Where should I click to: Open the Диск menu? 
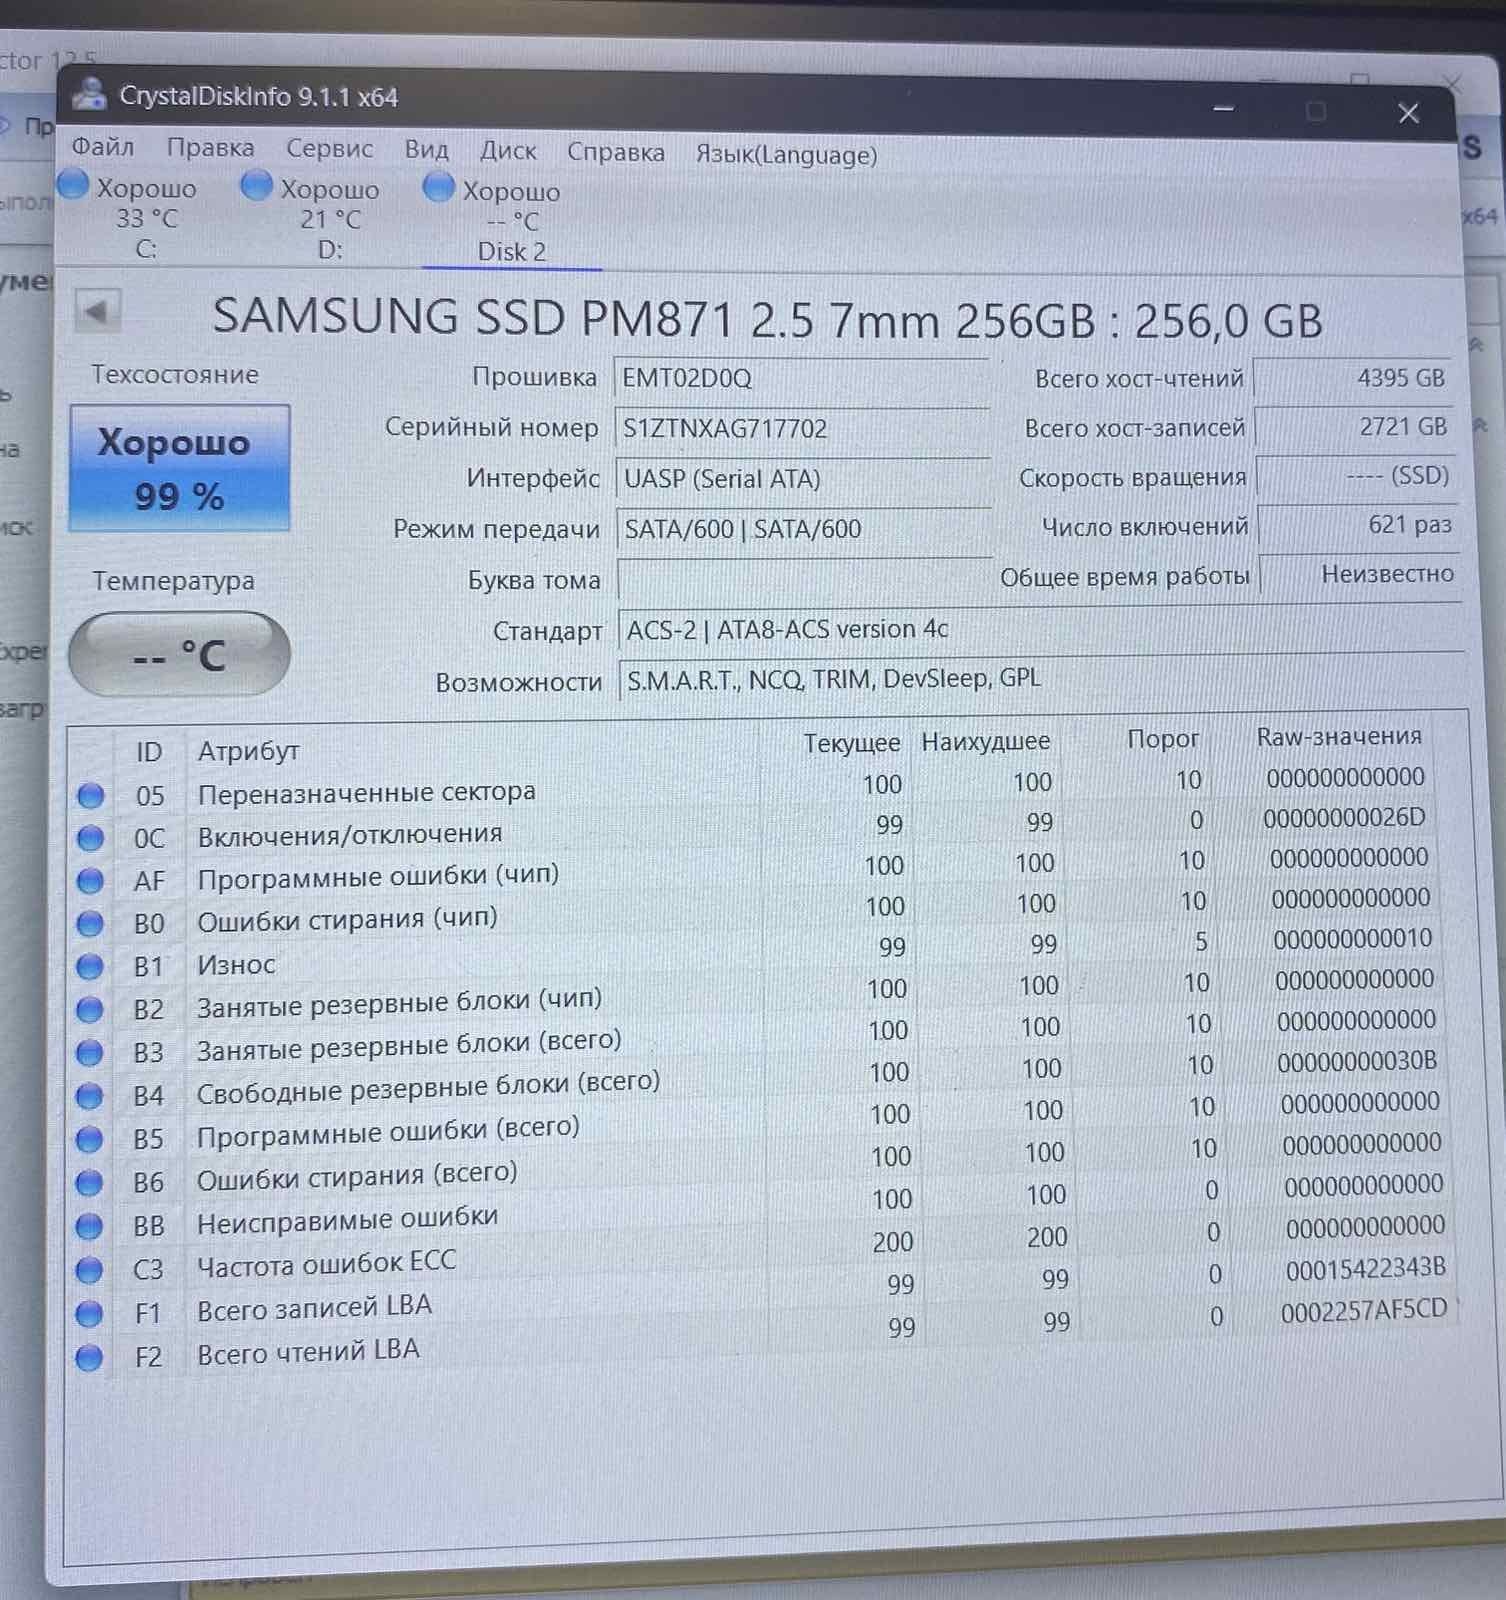click(508, 151)
